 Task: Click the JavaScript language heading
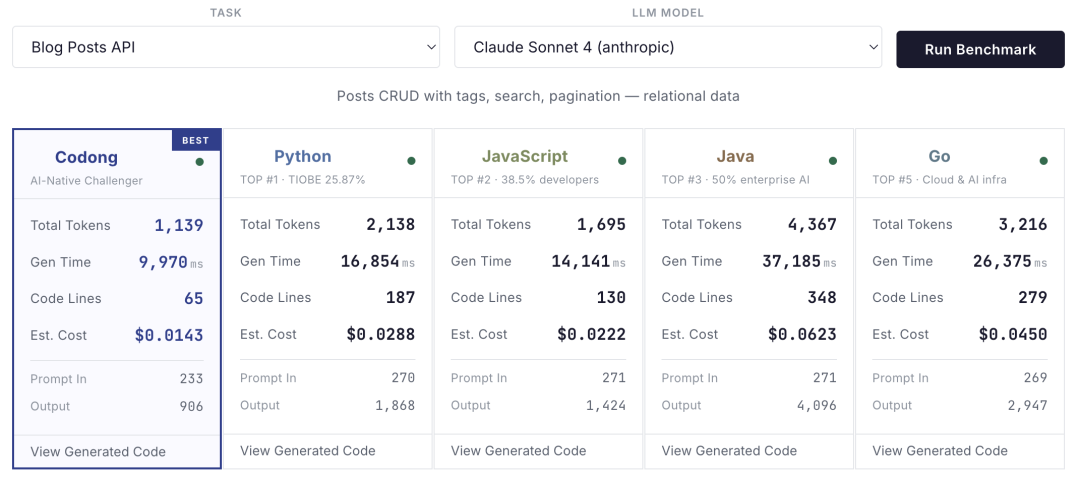point(525,156)
